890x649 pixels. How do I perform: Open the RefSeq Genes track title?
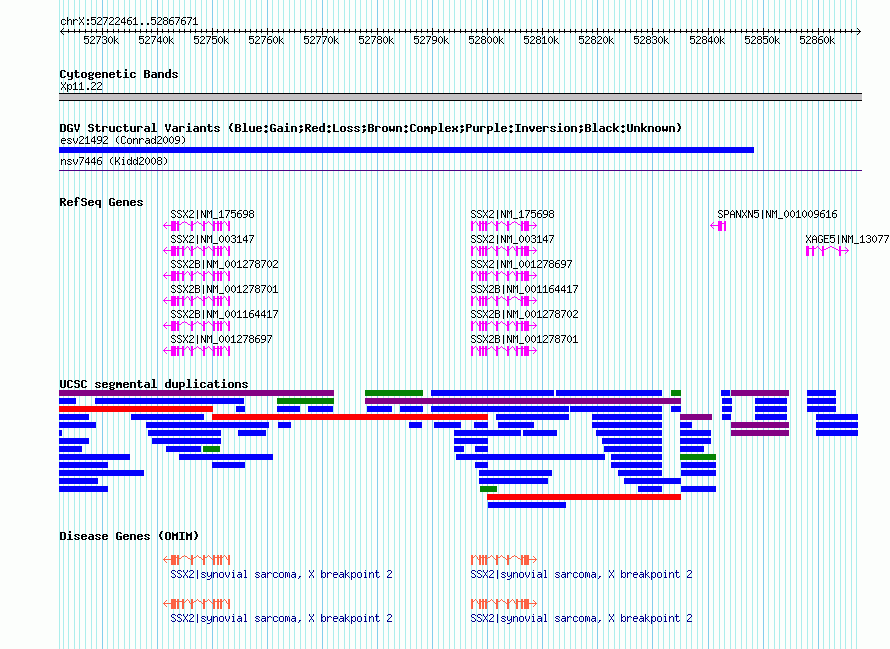pyautogui.click(x=101, y=202)
